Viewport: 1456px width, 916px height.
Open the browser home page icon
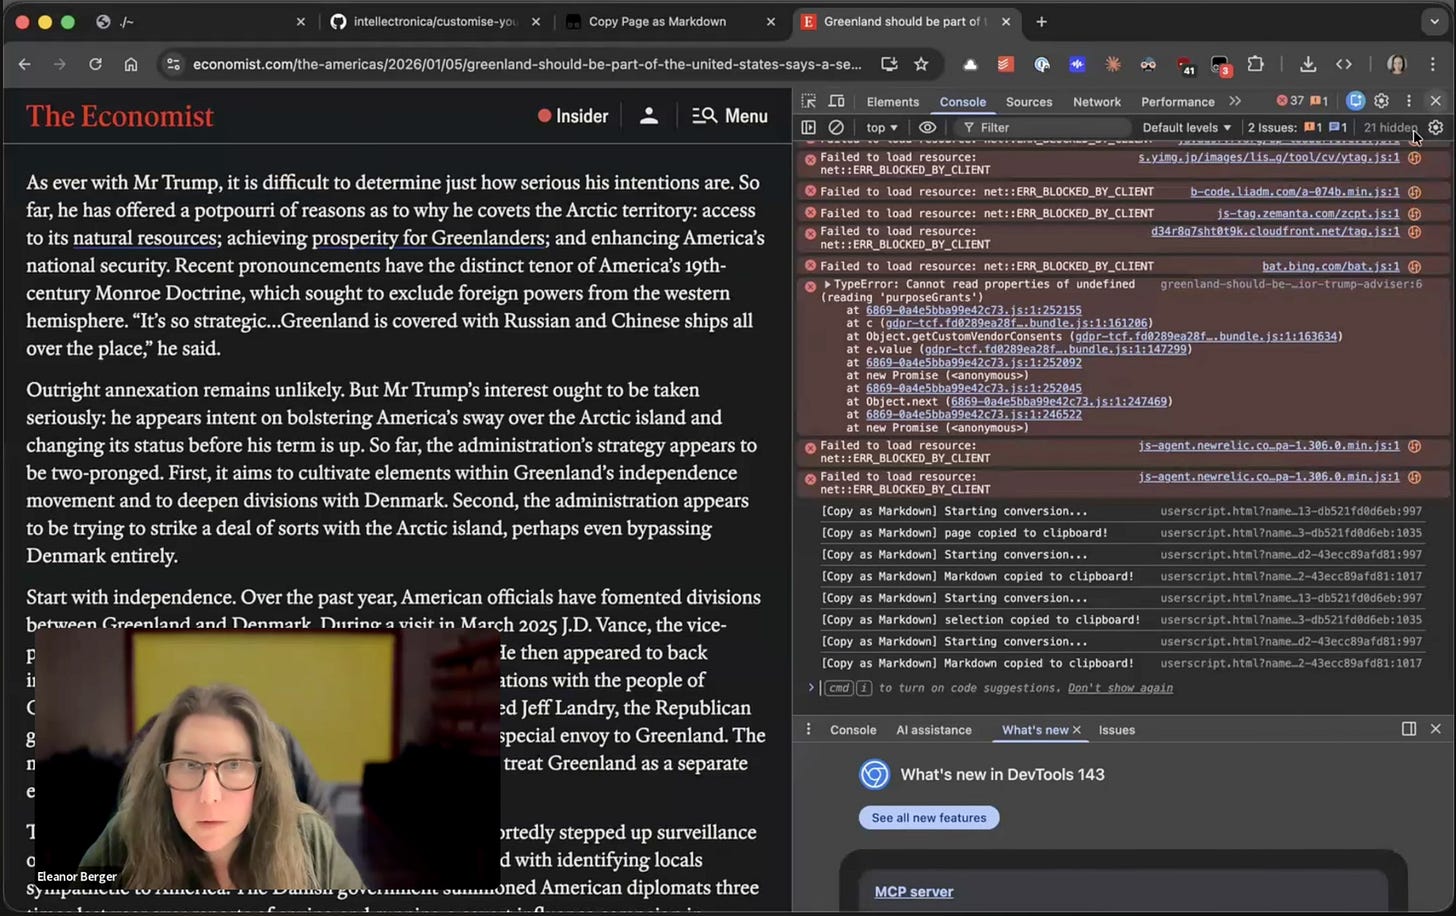tap(131, 64)
